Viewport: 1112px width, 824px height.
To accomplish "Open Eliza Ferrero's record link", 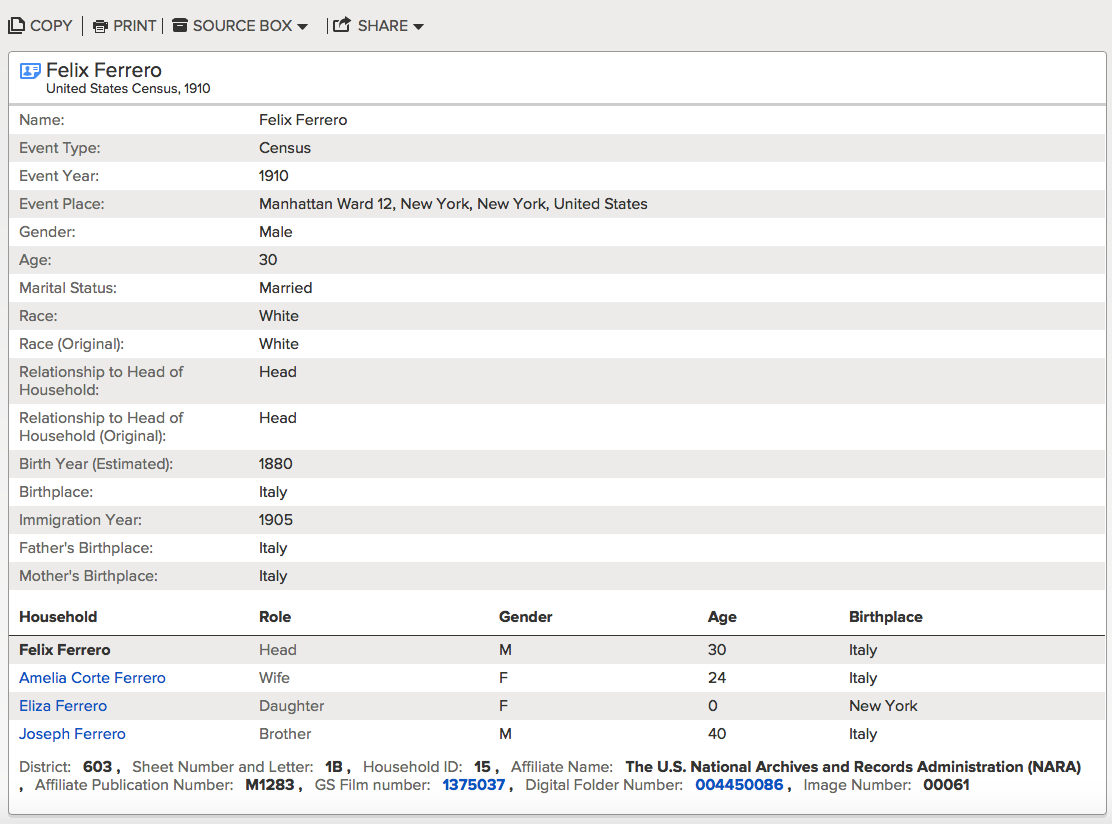I will [63, 706].
